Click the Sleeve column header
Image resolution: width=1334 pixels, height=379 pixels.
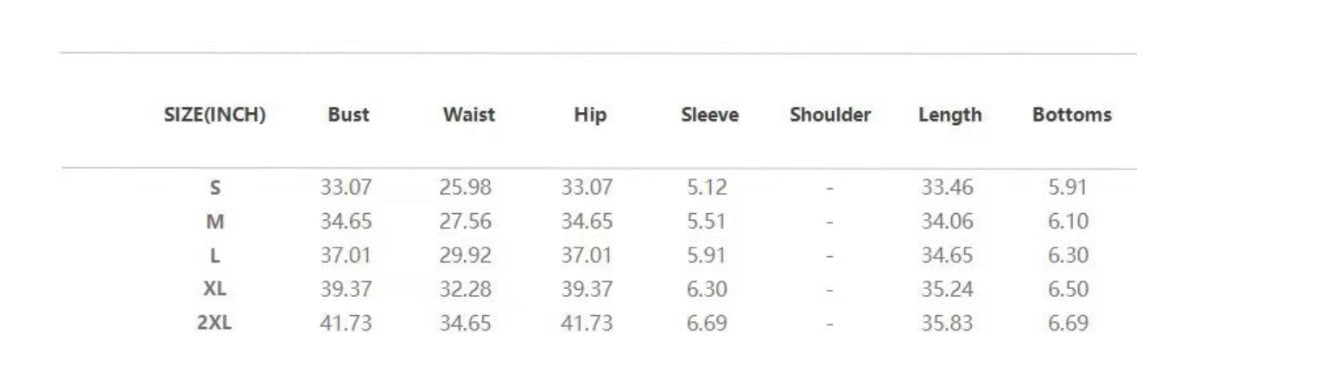[710, 115]
